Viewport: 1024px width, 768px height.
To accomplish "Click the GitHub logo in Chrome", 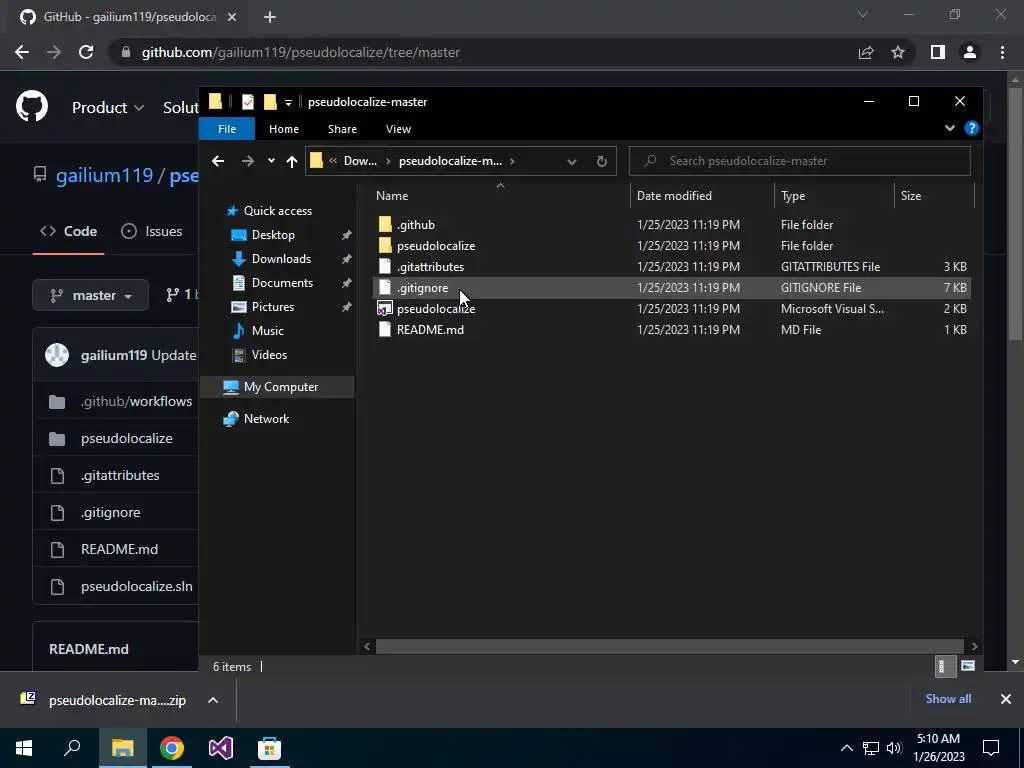I will pyautogui.click(x=32, y=107).
